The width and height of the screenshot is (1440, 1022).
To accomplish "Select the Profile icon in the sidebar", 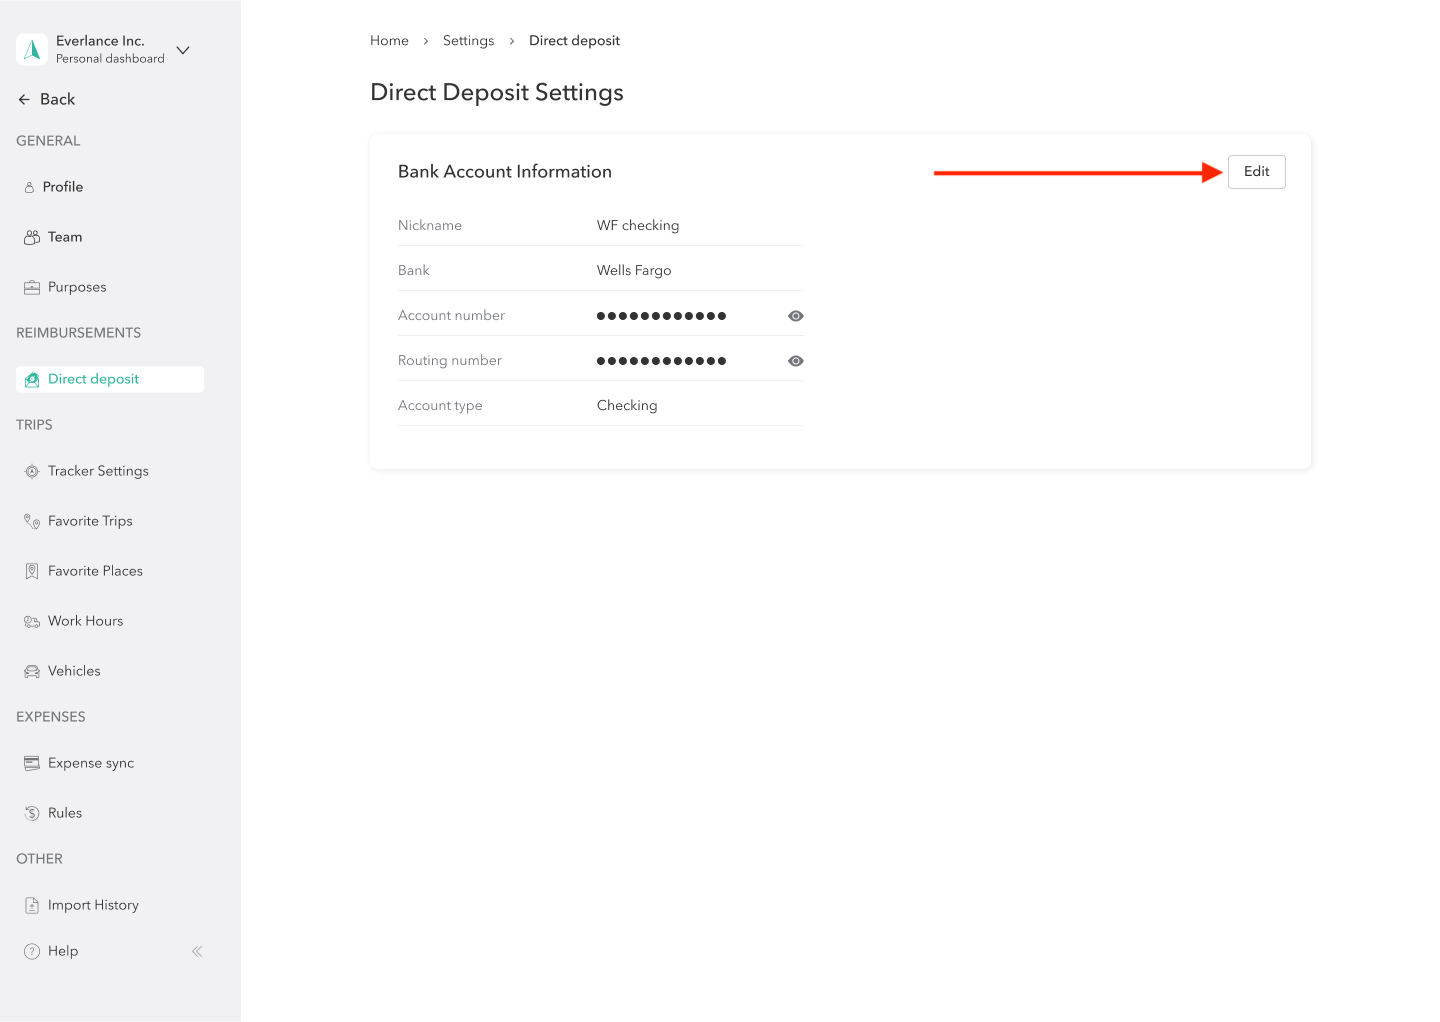I will 31,186.
